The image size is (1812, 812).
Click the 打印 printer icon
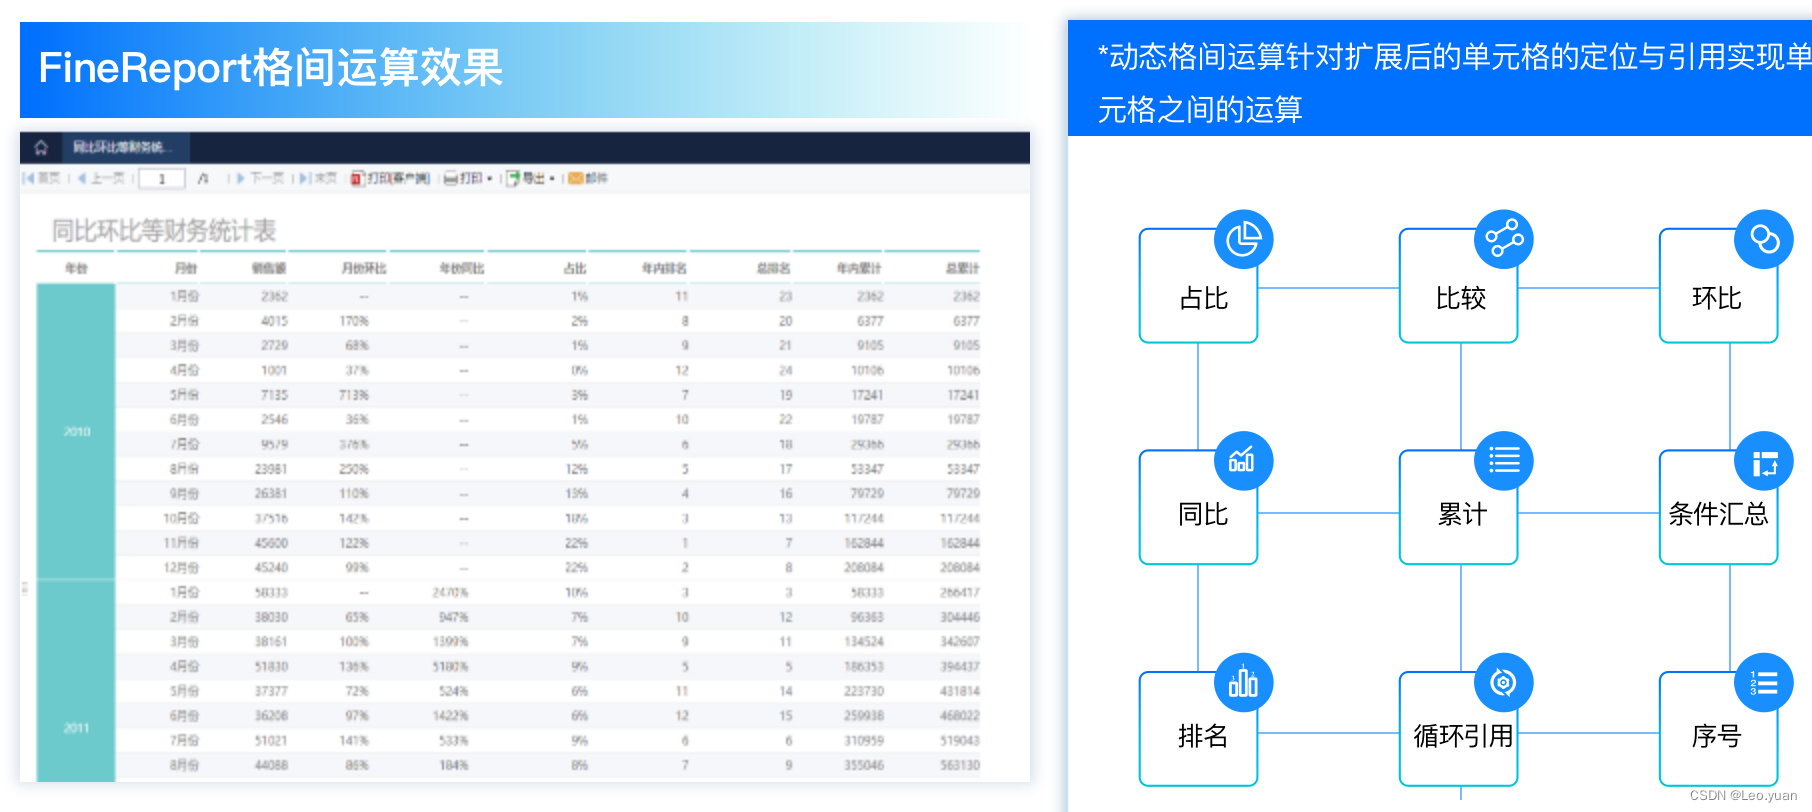(x=451, y=178)
